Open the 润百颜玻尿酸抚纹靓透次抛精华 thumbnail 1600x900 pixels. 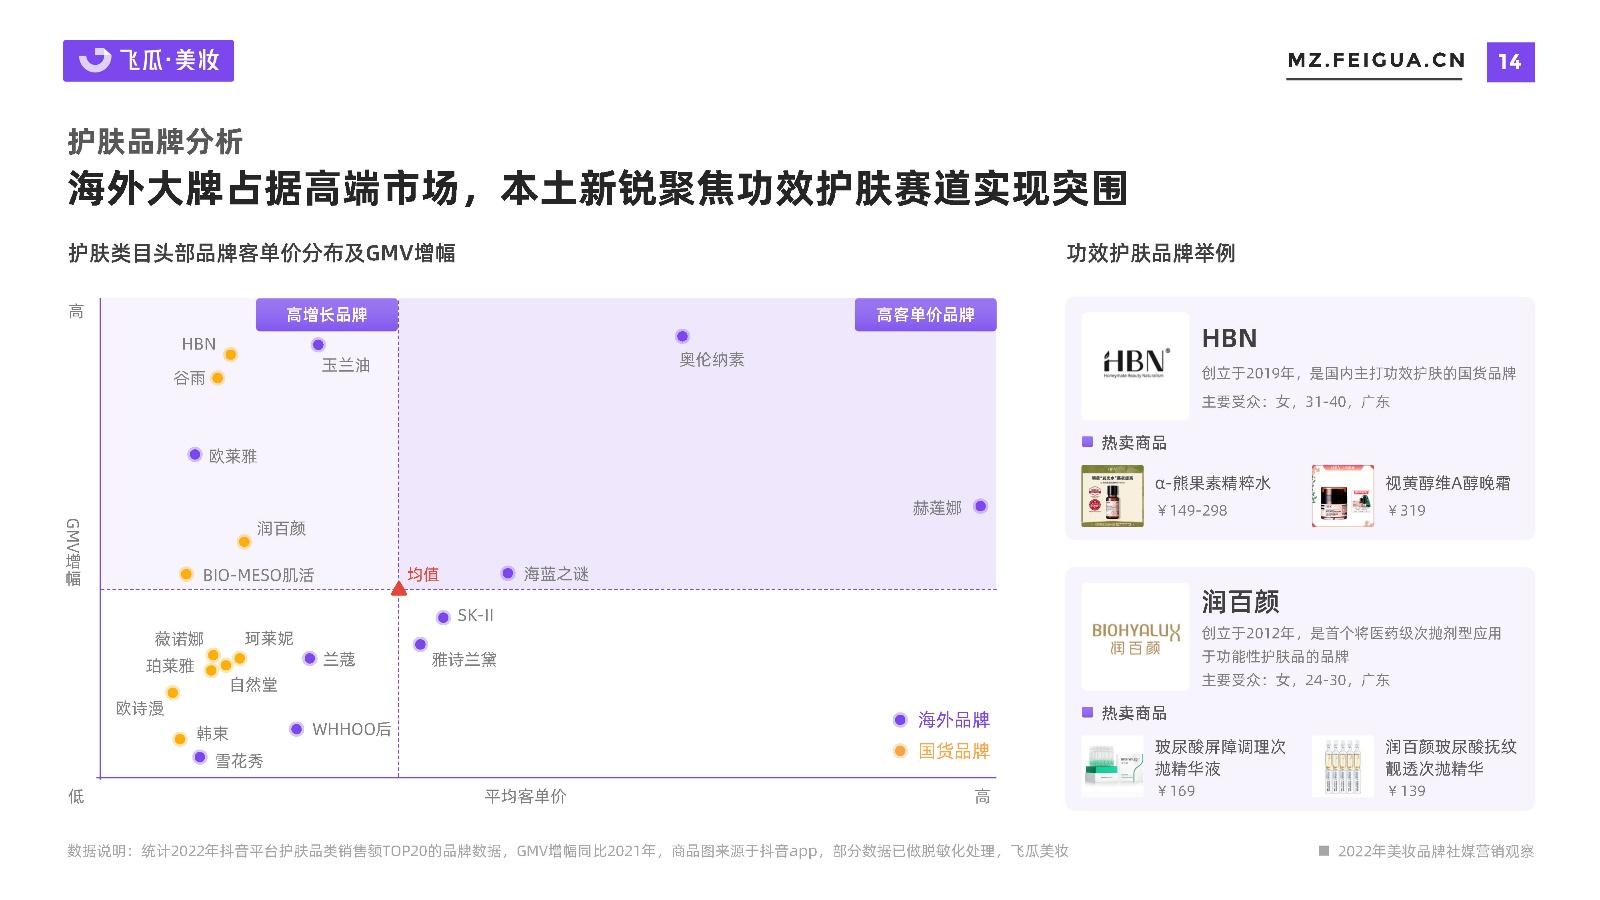[1343, 767]
